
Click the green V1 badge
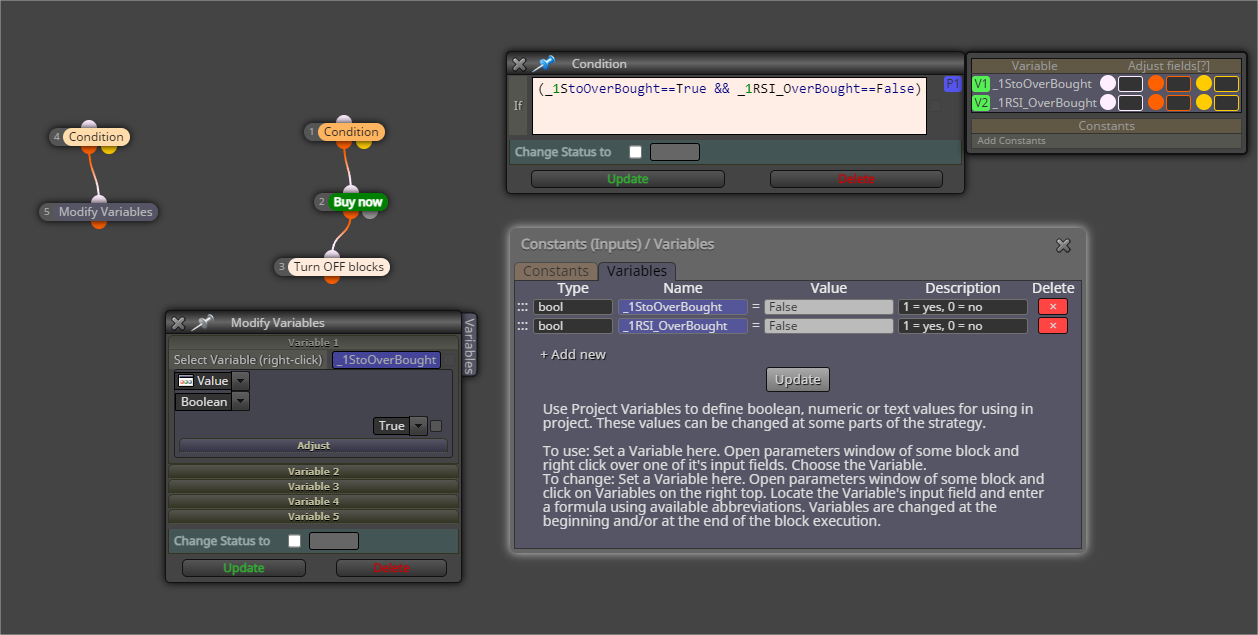pyautogui.click(x=981, y=84)
